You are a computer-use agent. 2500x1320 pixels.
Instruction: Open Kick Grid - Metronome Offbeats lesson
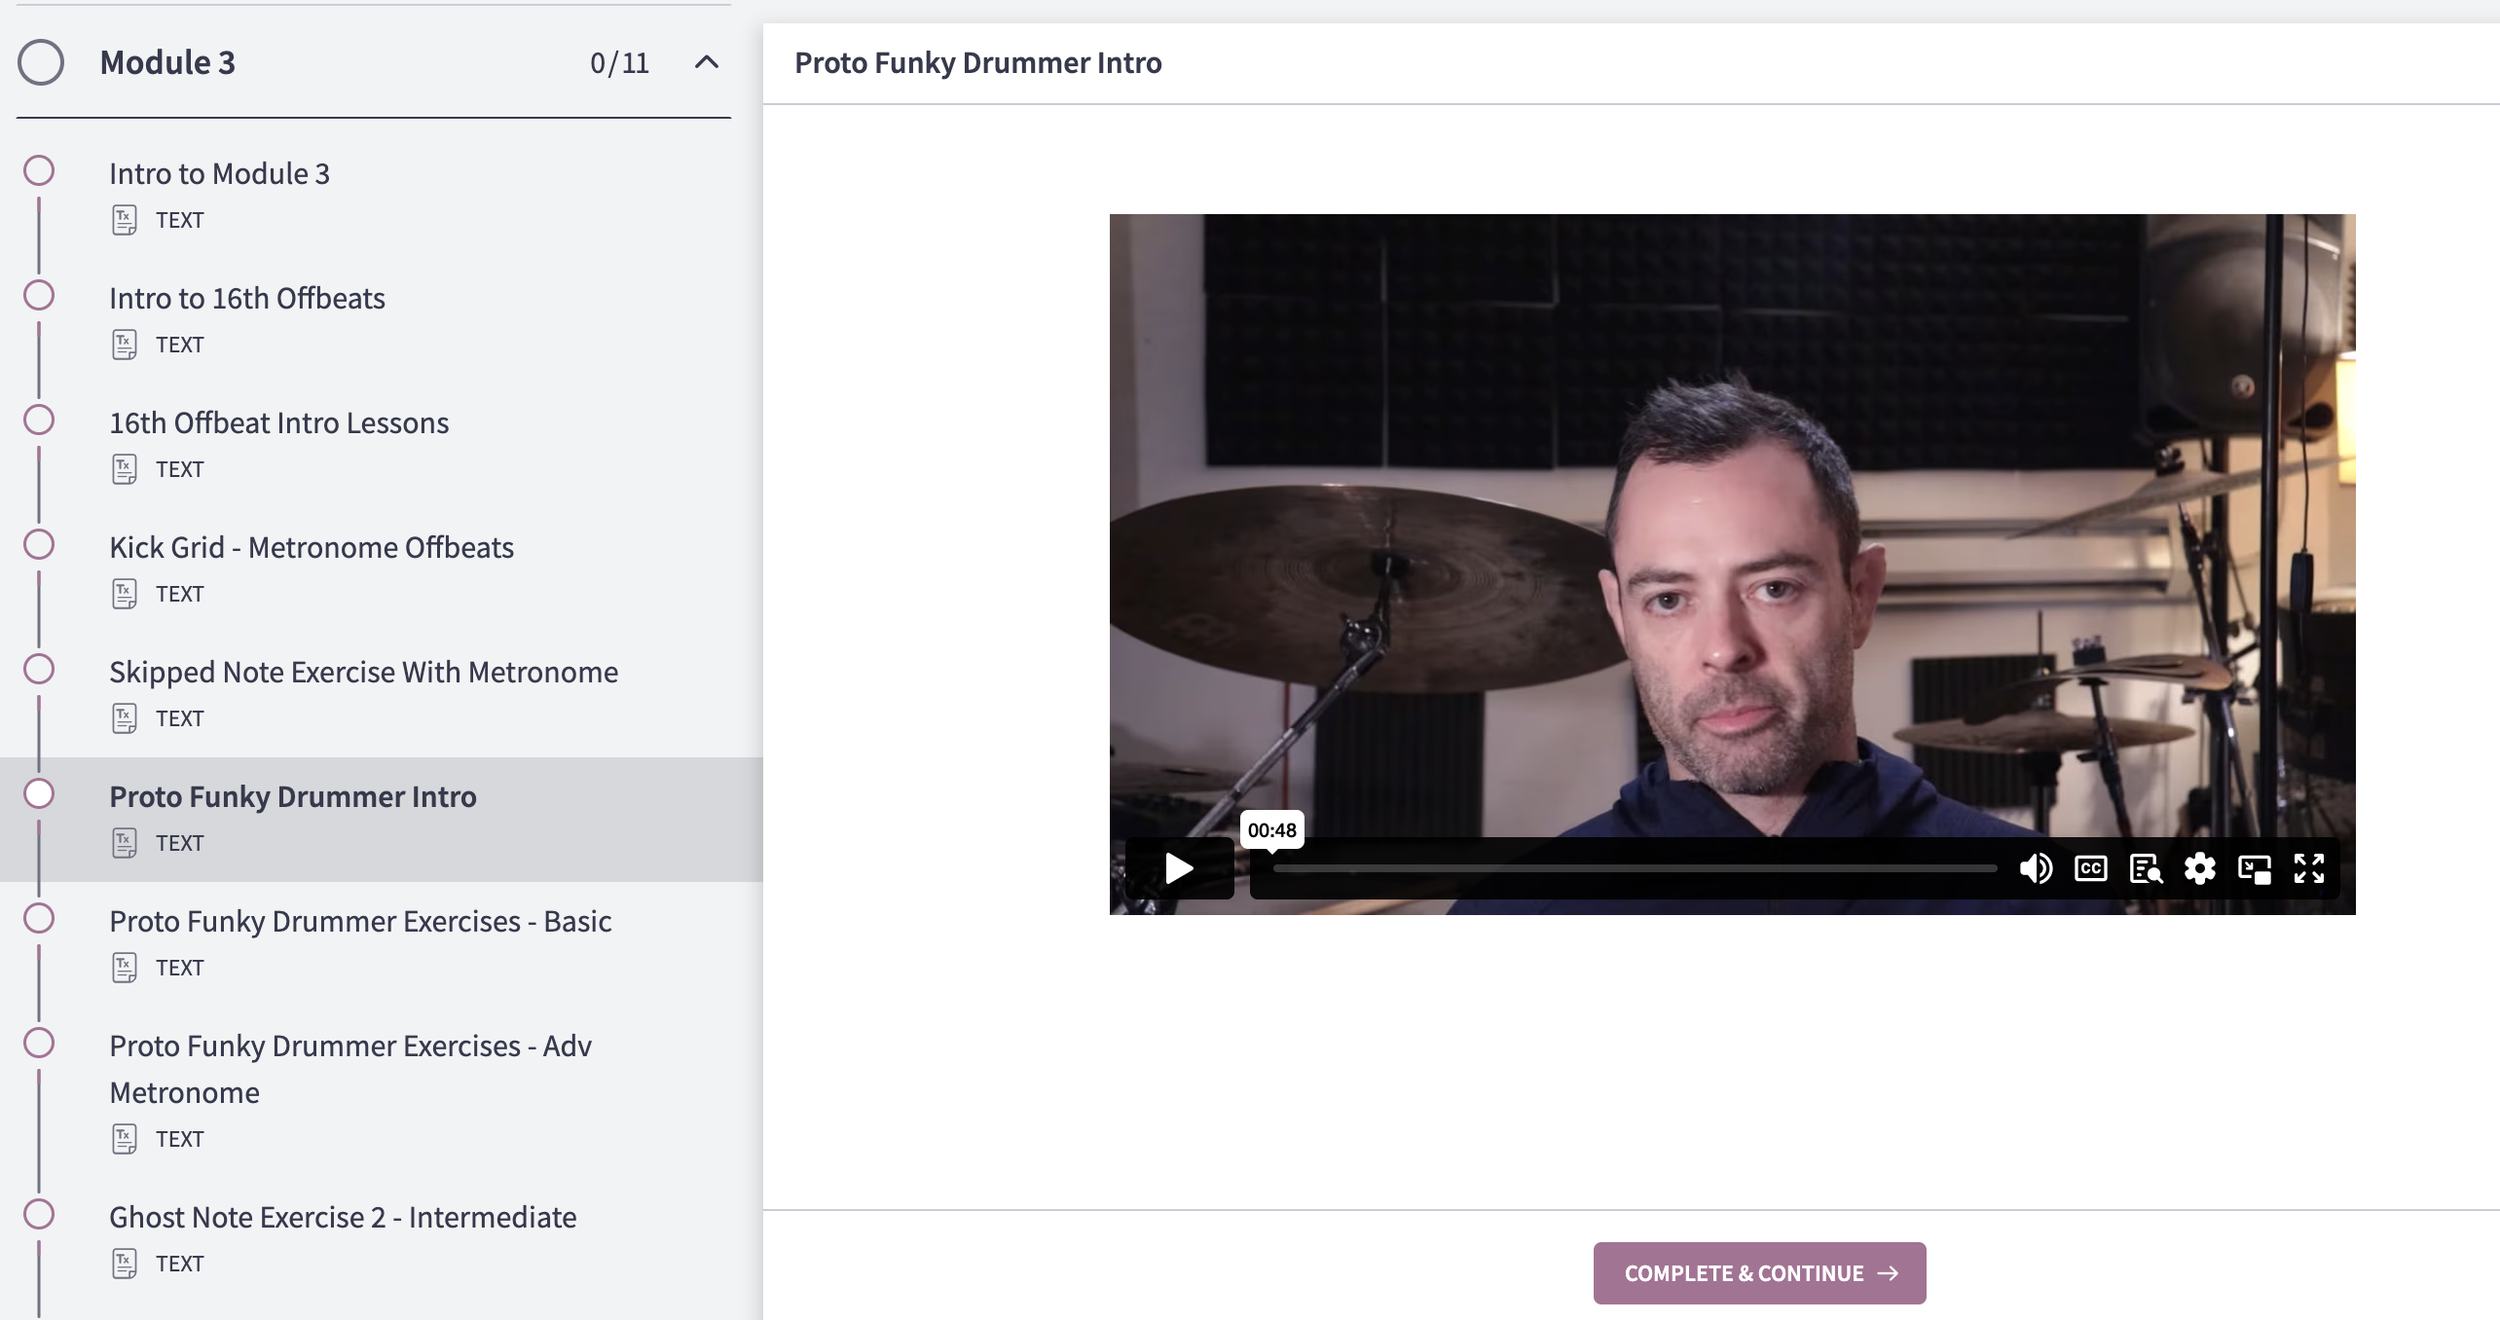pos(311,547)
